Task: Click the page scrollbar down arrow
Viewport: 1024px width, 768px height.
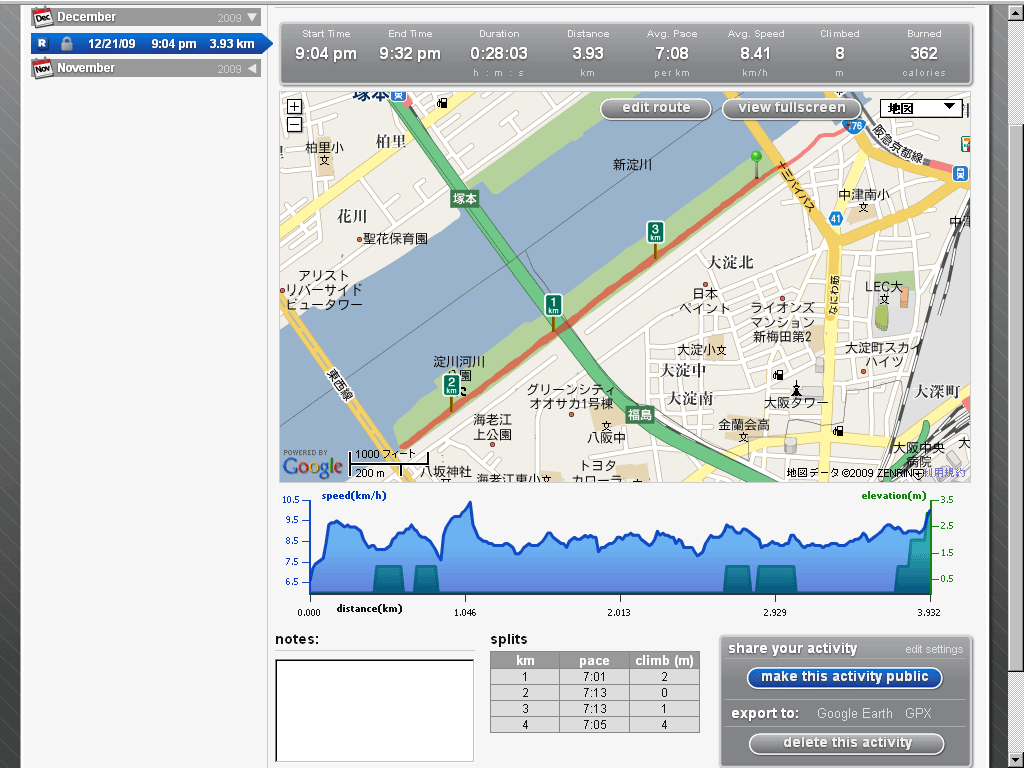Action: pos(1015,761)
